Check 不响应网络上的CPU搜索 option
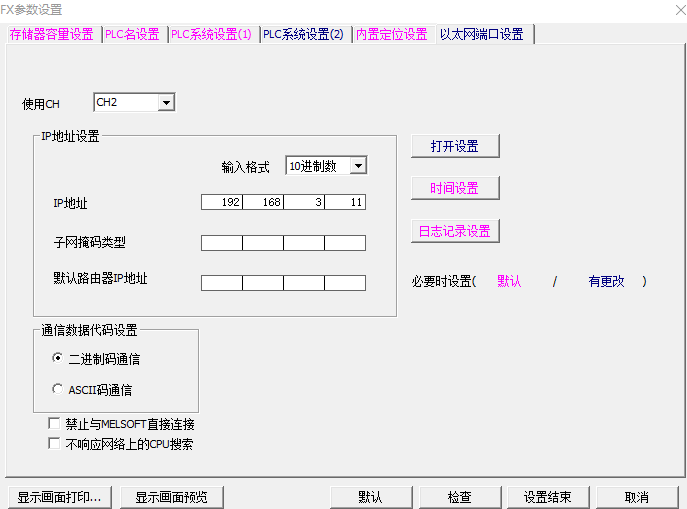This screenshot has height=509, width=687. (54, 443)
